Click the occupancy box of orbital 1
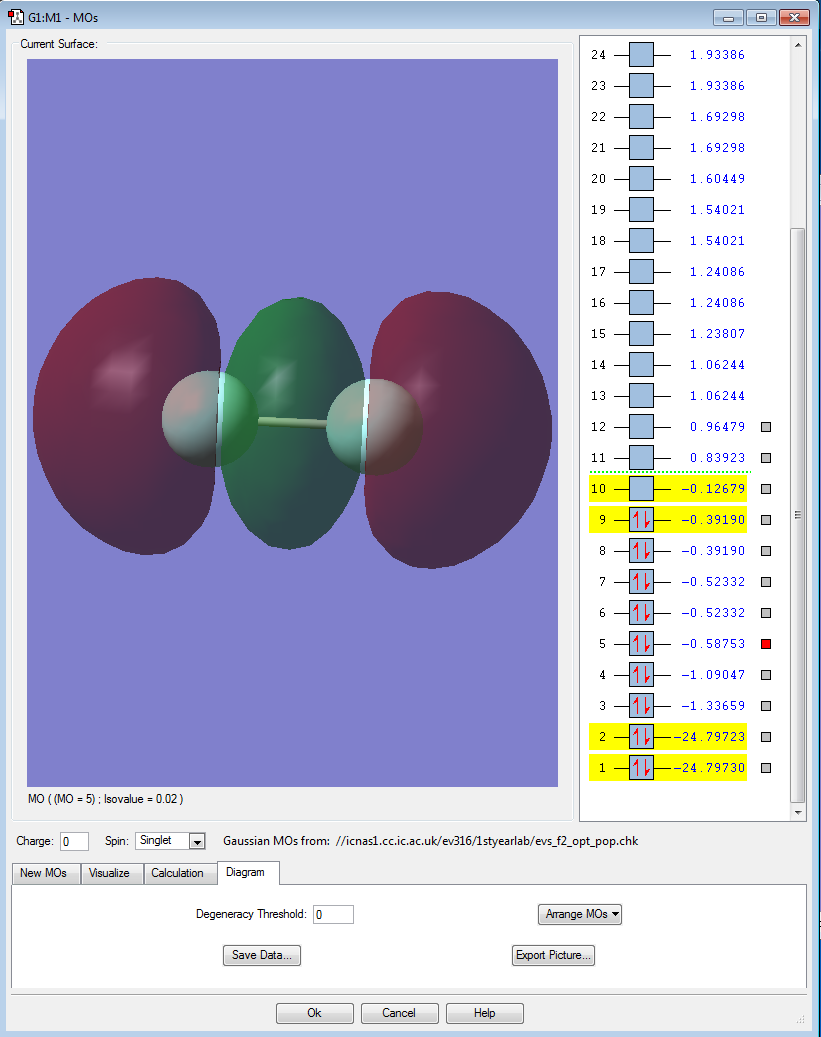Viewport: 821px width, 1037px height. click(x=641, y=768)
